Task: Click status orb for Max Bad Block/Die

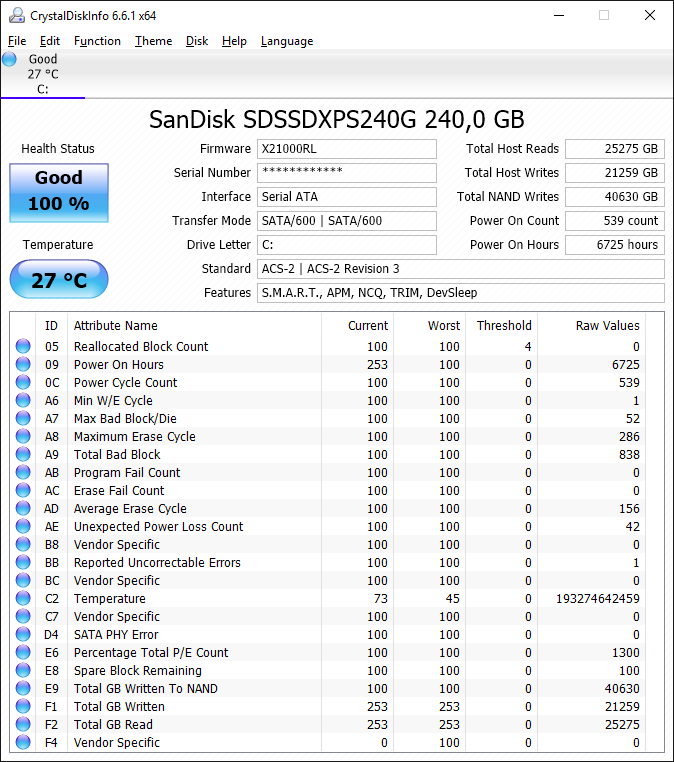Action: (x=23, y=418)
